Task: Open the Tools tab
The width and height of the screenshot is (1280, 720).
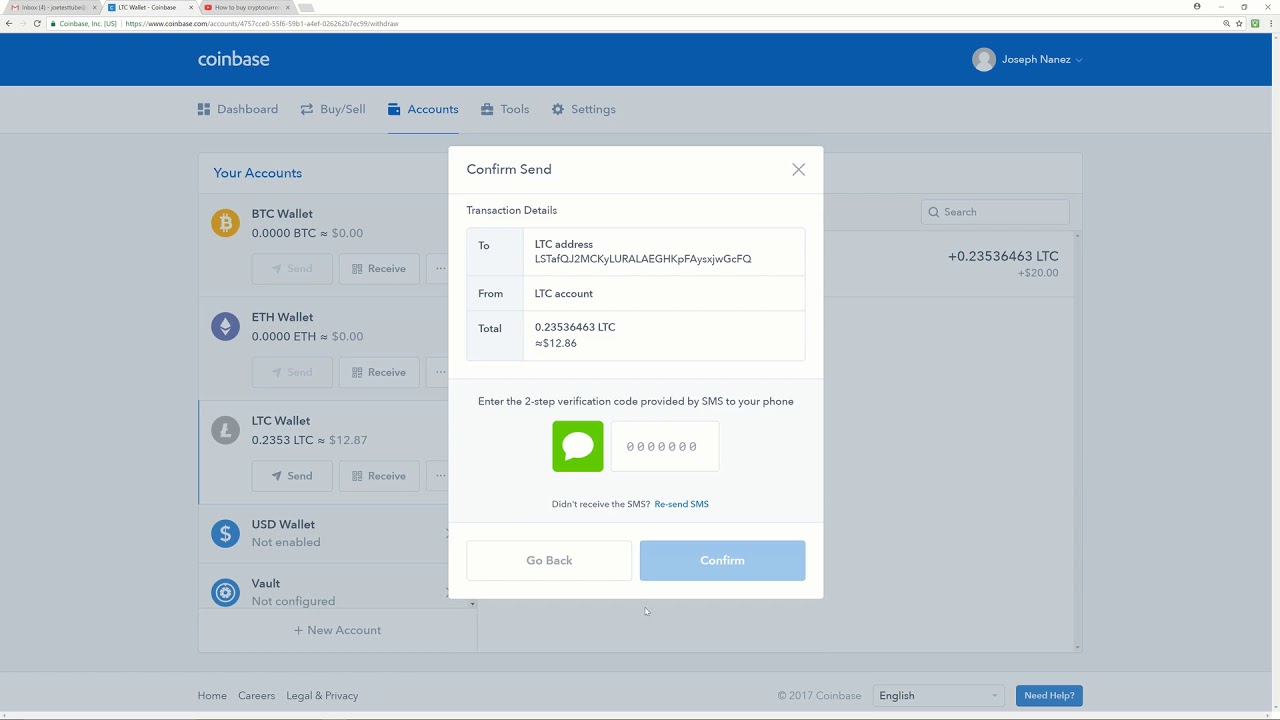Action: coord(505,109)
